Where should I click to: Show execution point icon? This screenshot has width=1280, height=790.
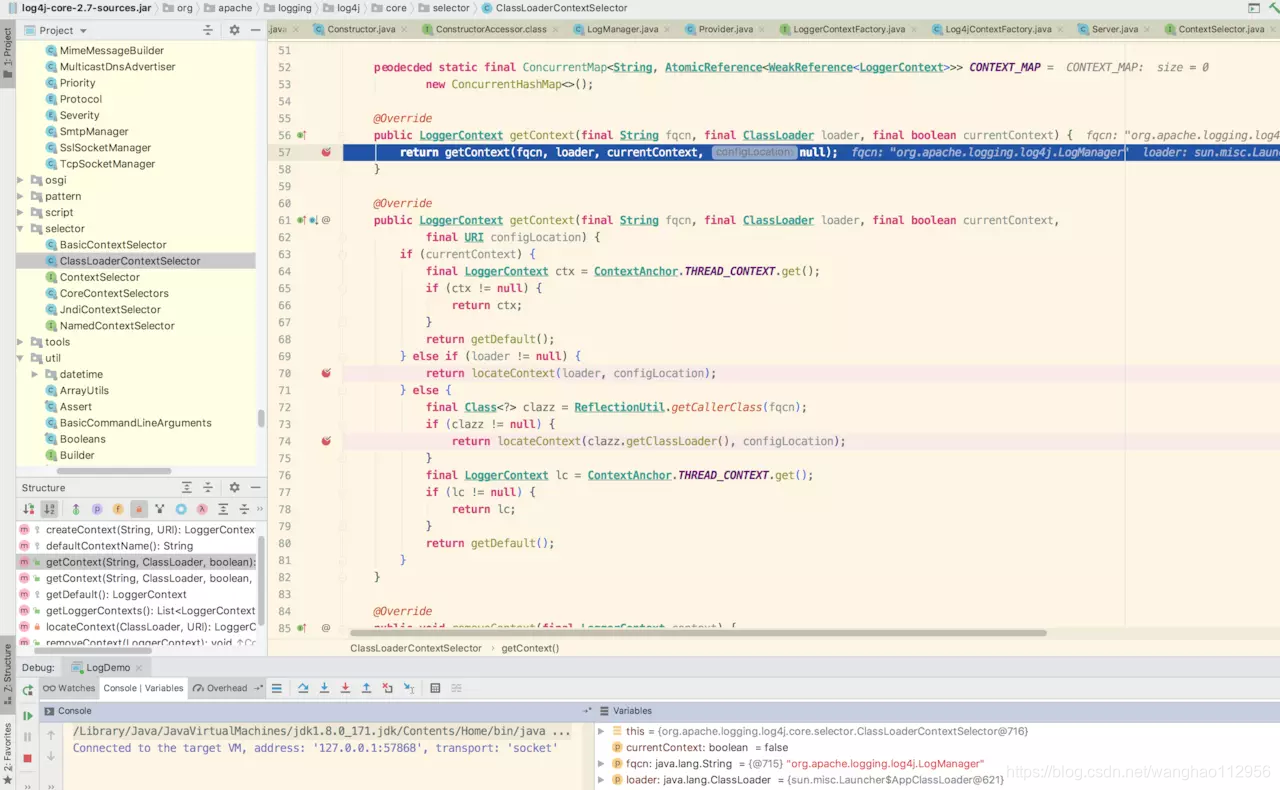277,688
